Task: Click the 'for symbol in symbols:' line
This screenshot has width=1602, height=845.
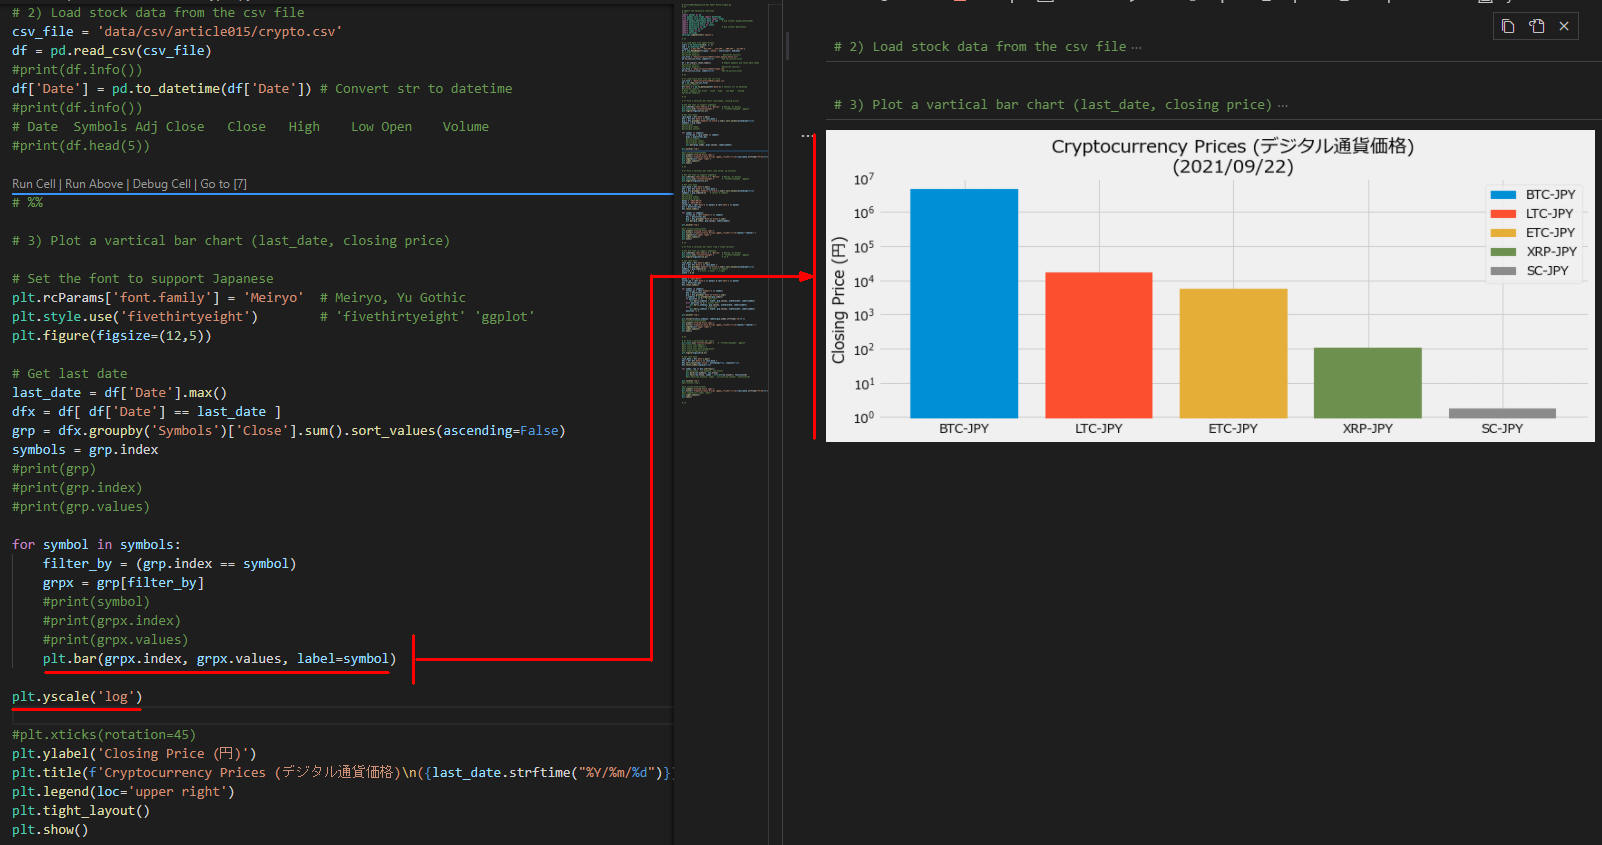Action: (97, 545)
